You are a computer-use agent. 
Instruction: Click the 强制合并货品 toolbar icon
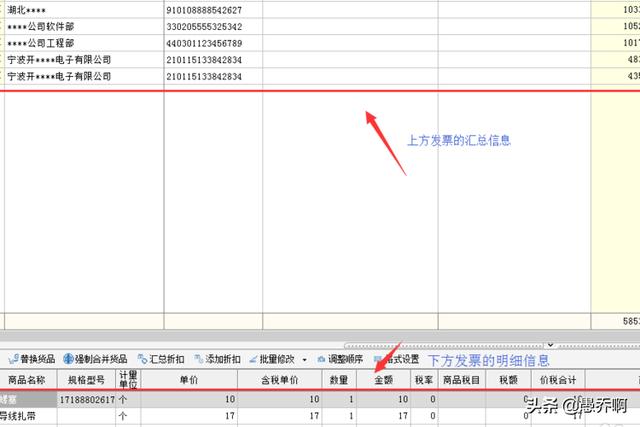[x=95, y=359]
